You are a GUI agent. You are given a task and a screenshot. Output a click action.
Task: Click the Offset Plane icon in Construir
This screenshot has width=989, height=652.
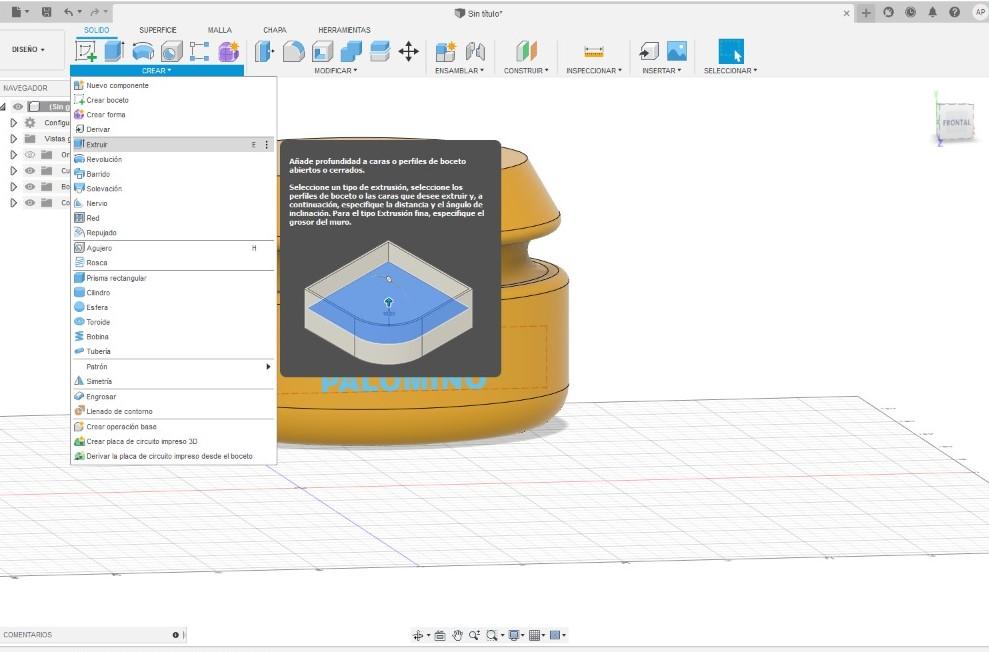point(526,51)
